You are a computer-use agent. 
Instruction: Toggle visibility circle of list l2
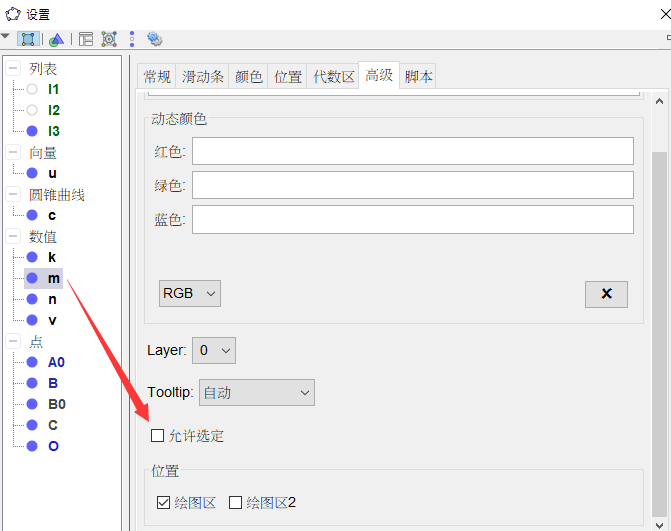coord(32,110)
